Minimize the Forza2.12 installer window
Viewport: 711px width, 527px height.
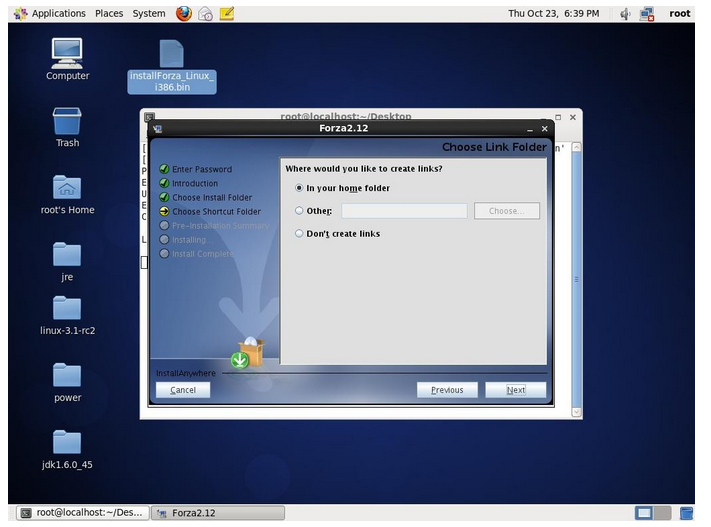530,129
